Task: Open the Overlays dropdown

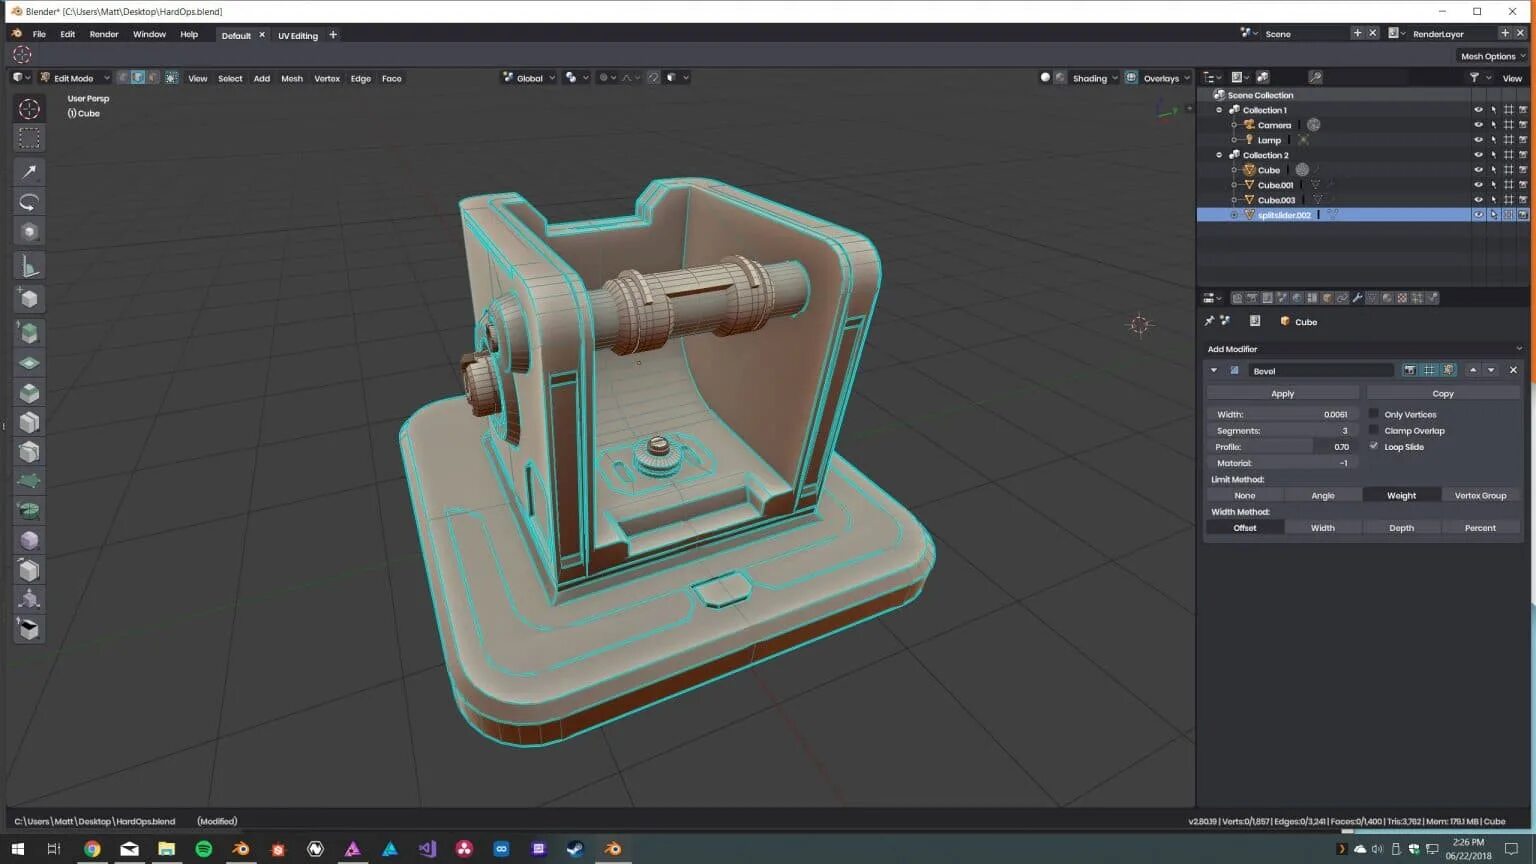Action: [x=1166, y=78]
